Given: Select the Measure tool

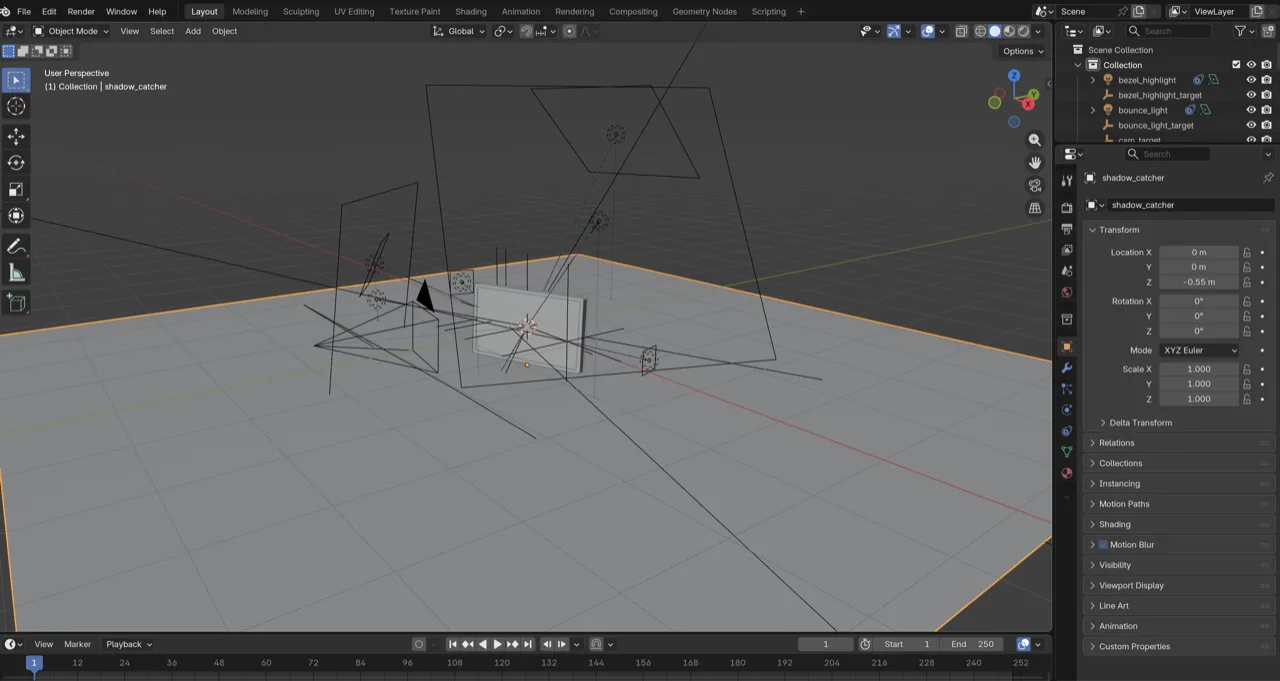Looking at the screenshot, I should coord(16,273).
